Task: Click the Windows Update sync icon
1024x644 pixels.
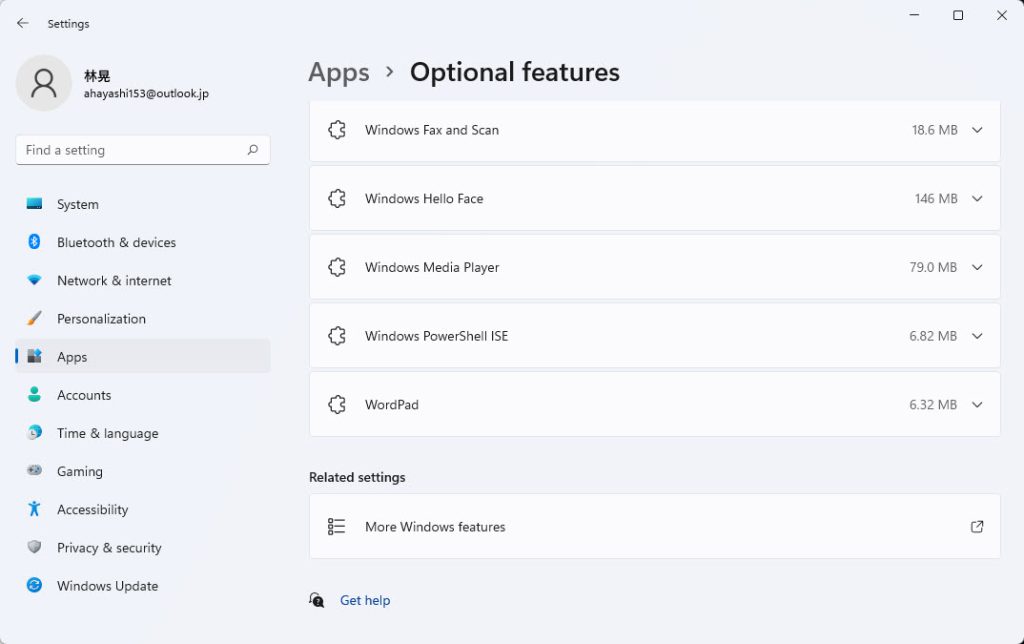Action: 35,585
